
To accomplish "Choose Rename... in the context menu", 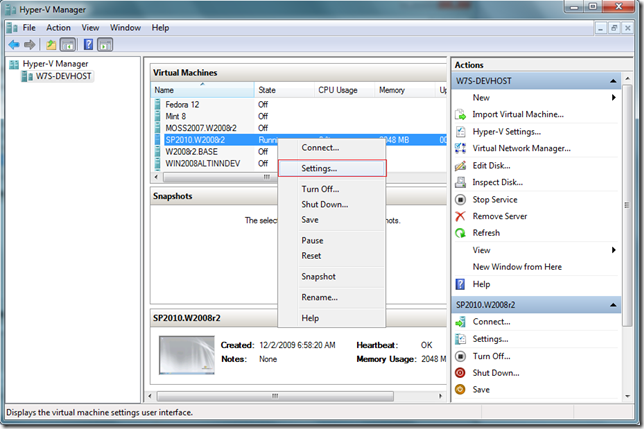I will [332, 297].
